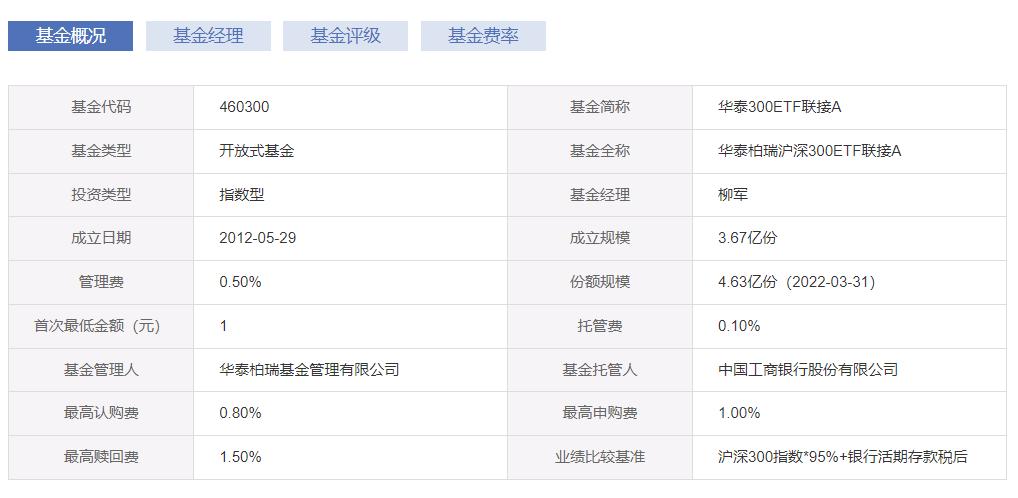Click the 基金简称 label cell
The image size is (1018, 498).
pyautogui.click(x=600, y=107)
